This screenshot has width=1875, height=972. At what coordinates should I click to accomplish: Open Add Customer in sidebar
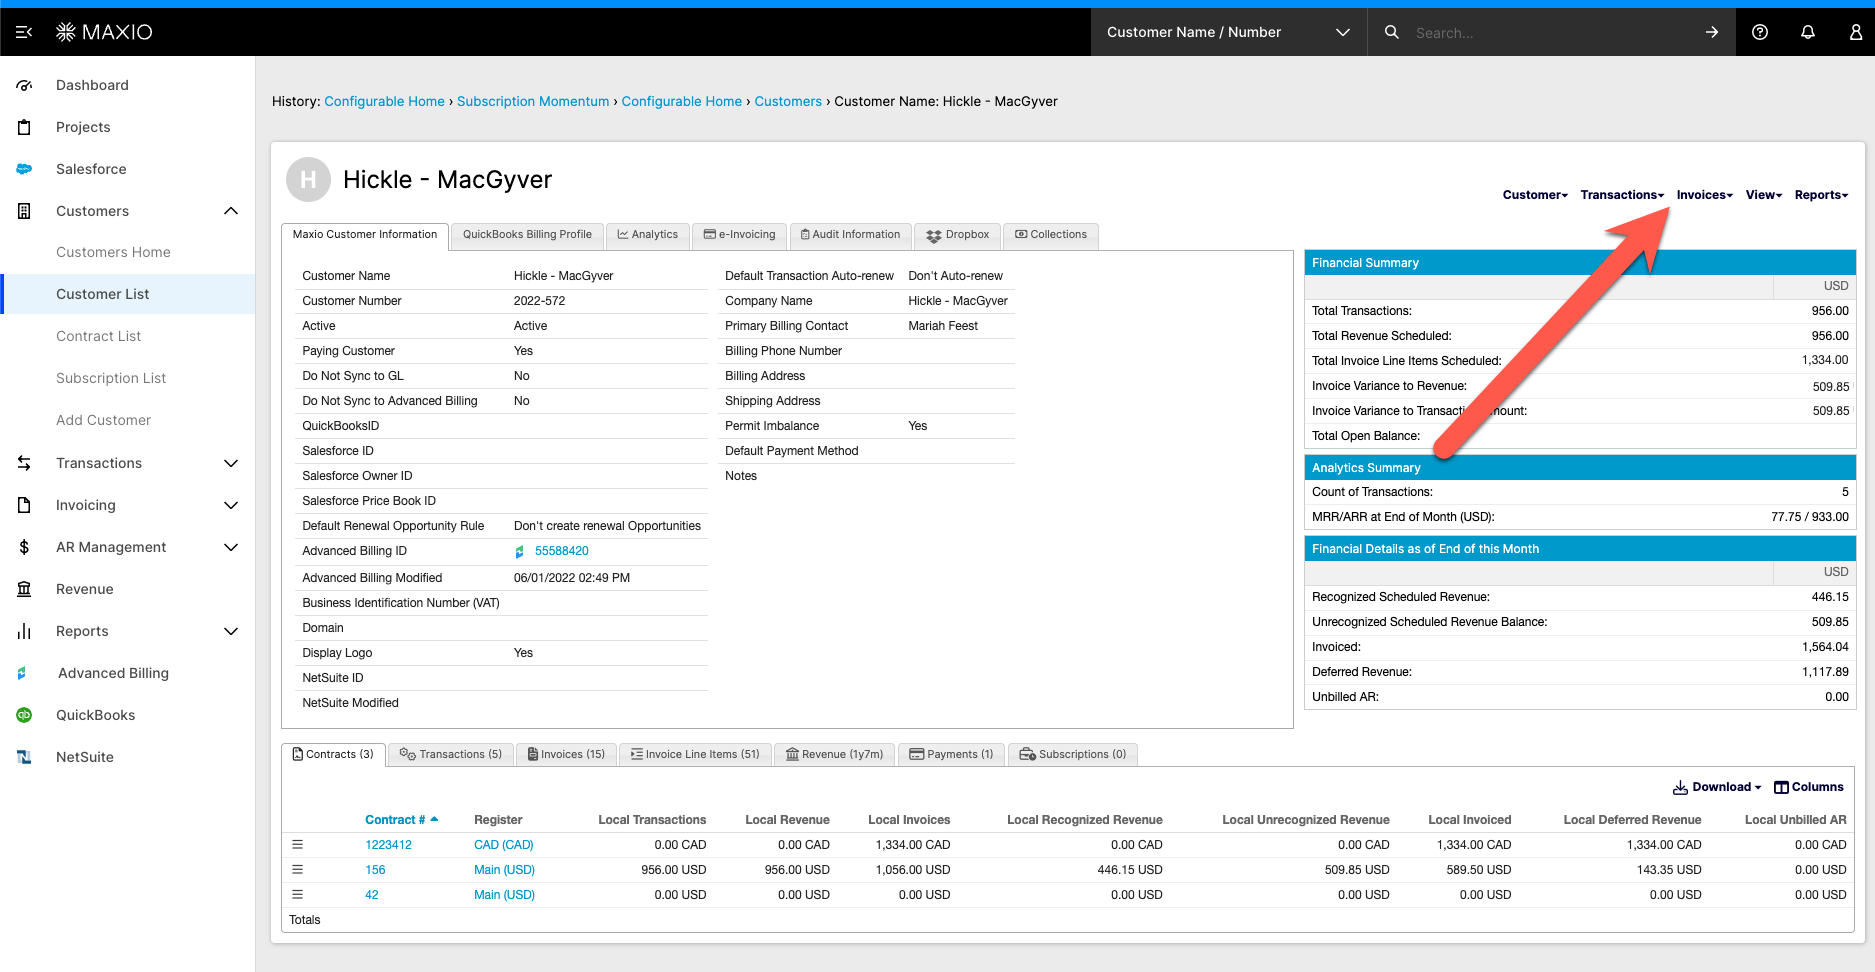pos(104,420)
